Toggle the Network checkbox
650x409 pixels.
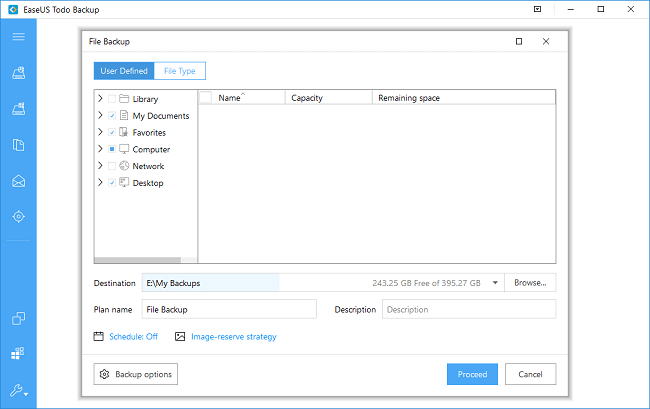(111, 166)
